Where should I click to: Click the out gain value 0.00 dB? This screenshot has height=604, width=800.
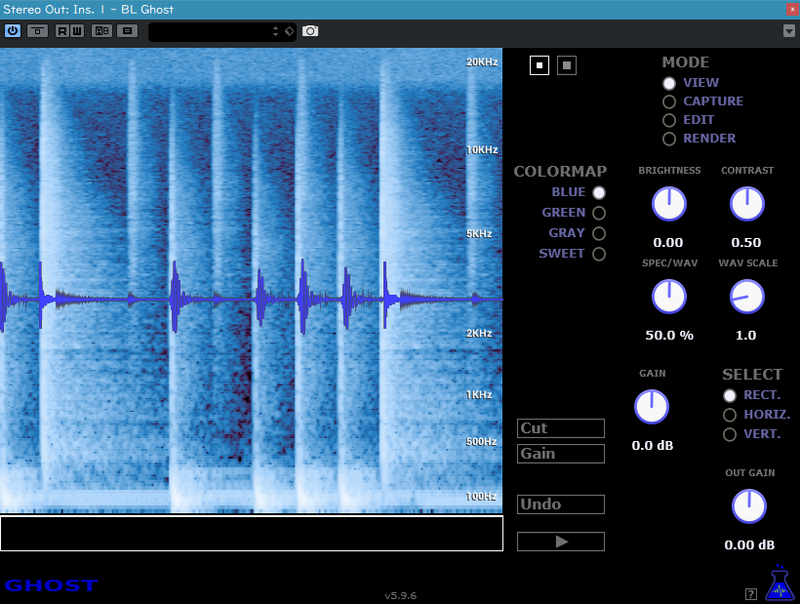pyautogui.click(x=749, y=545)
